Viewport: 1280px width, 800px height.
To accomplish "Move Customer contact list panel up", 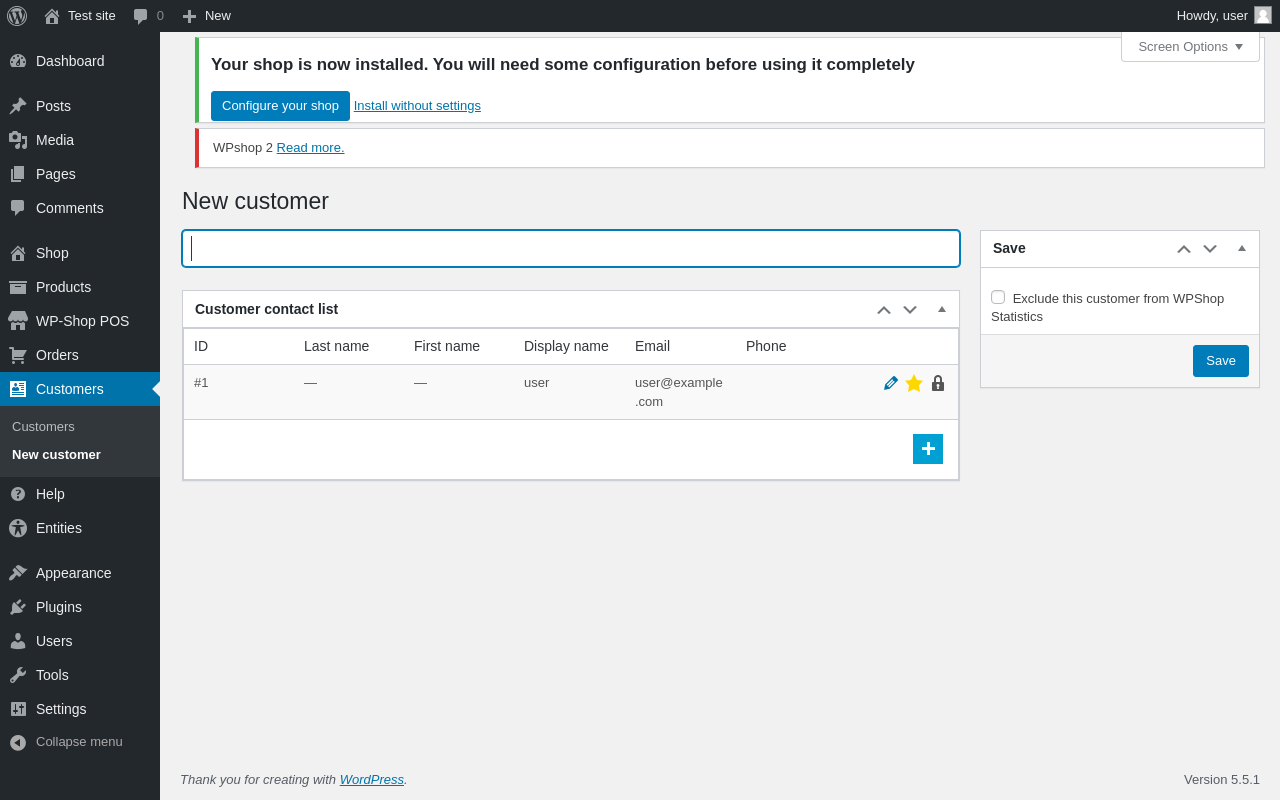I will point(884,310).
